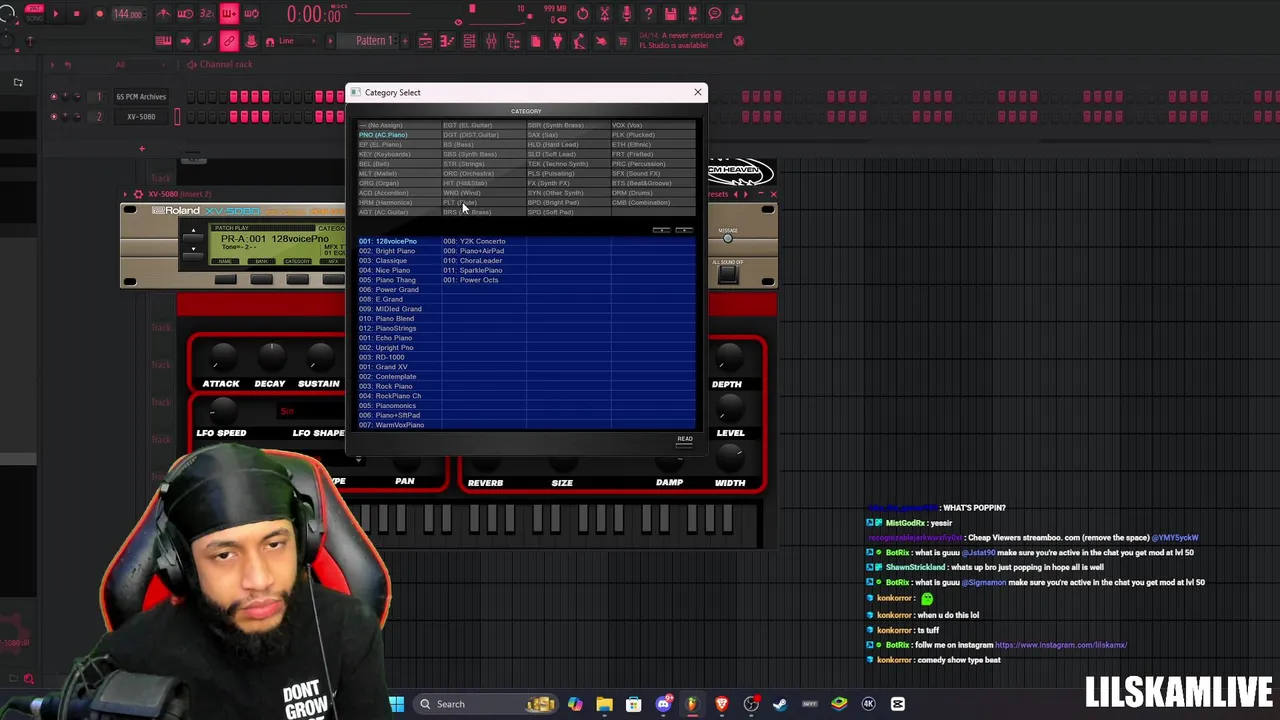
Task: Open the channel rack icon
Action: [x=470, y=40]
